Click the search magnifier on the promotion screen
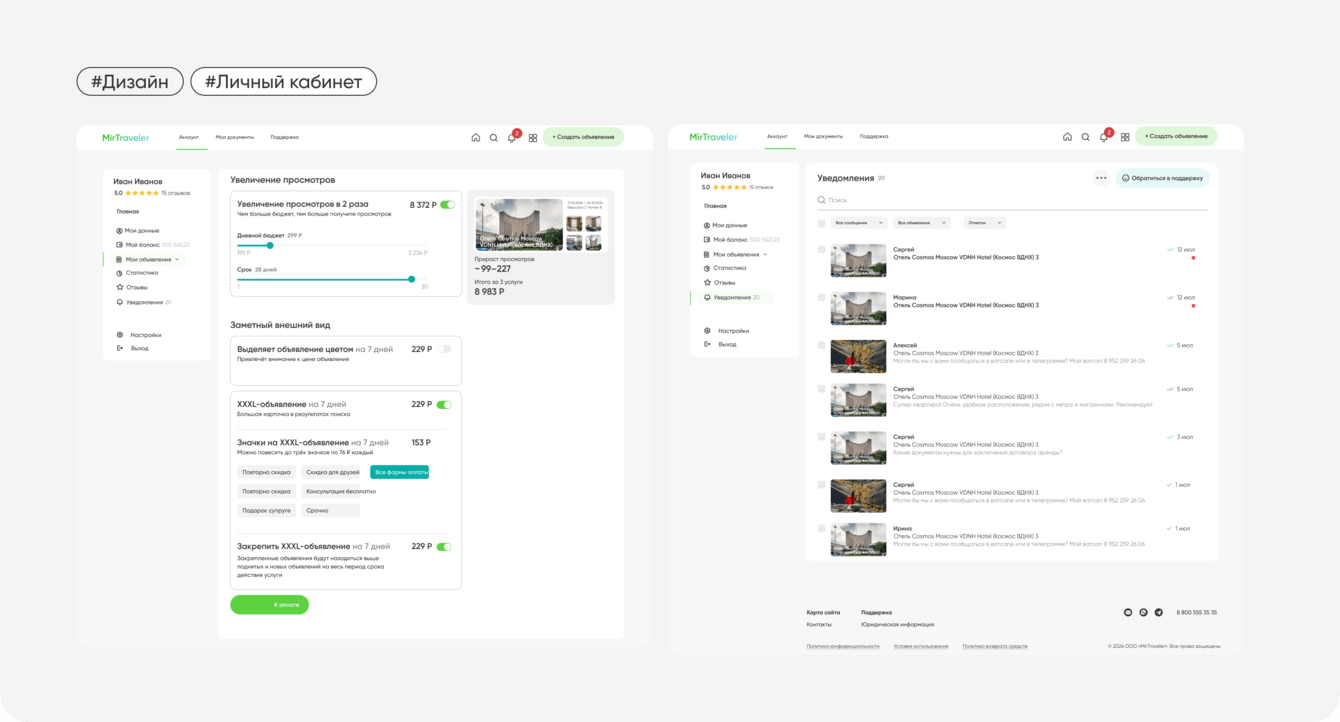 tap(494, 138)
